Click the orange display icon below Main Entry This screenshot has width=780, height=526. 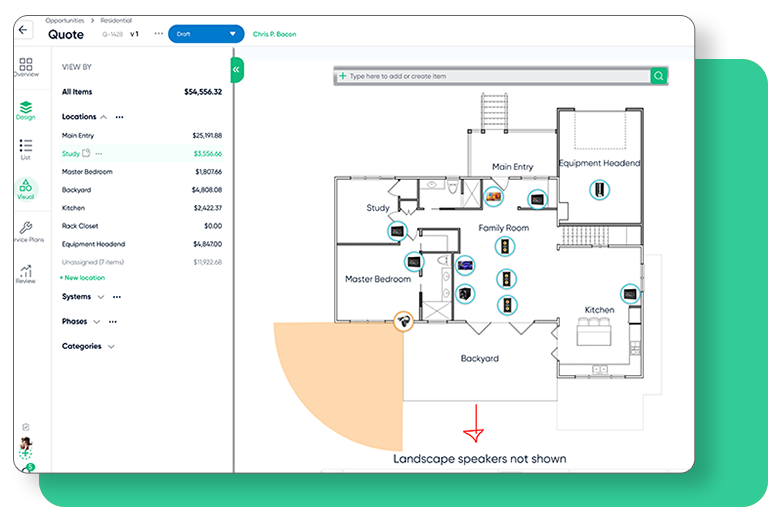(x=493, y=197)
